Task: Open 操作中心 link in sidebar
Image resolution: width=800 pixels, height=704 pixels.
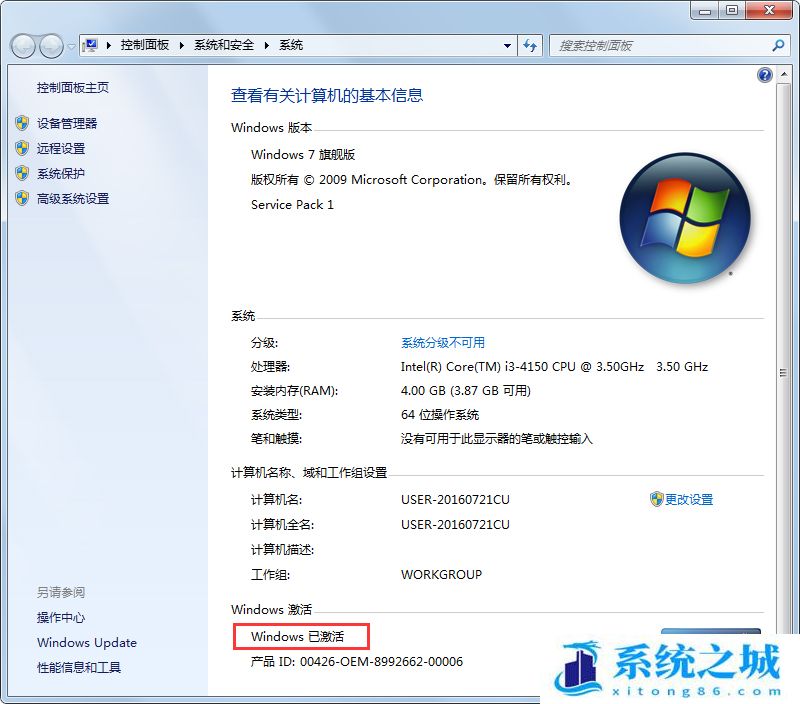Action: pyautogui.click(x=61, y=618)
